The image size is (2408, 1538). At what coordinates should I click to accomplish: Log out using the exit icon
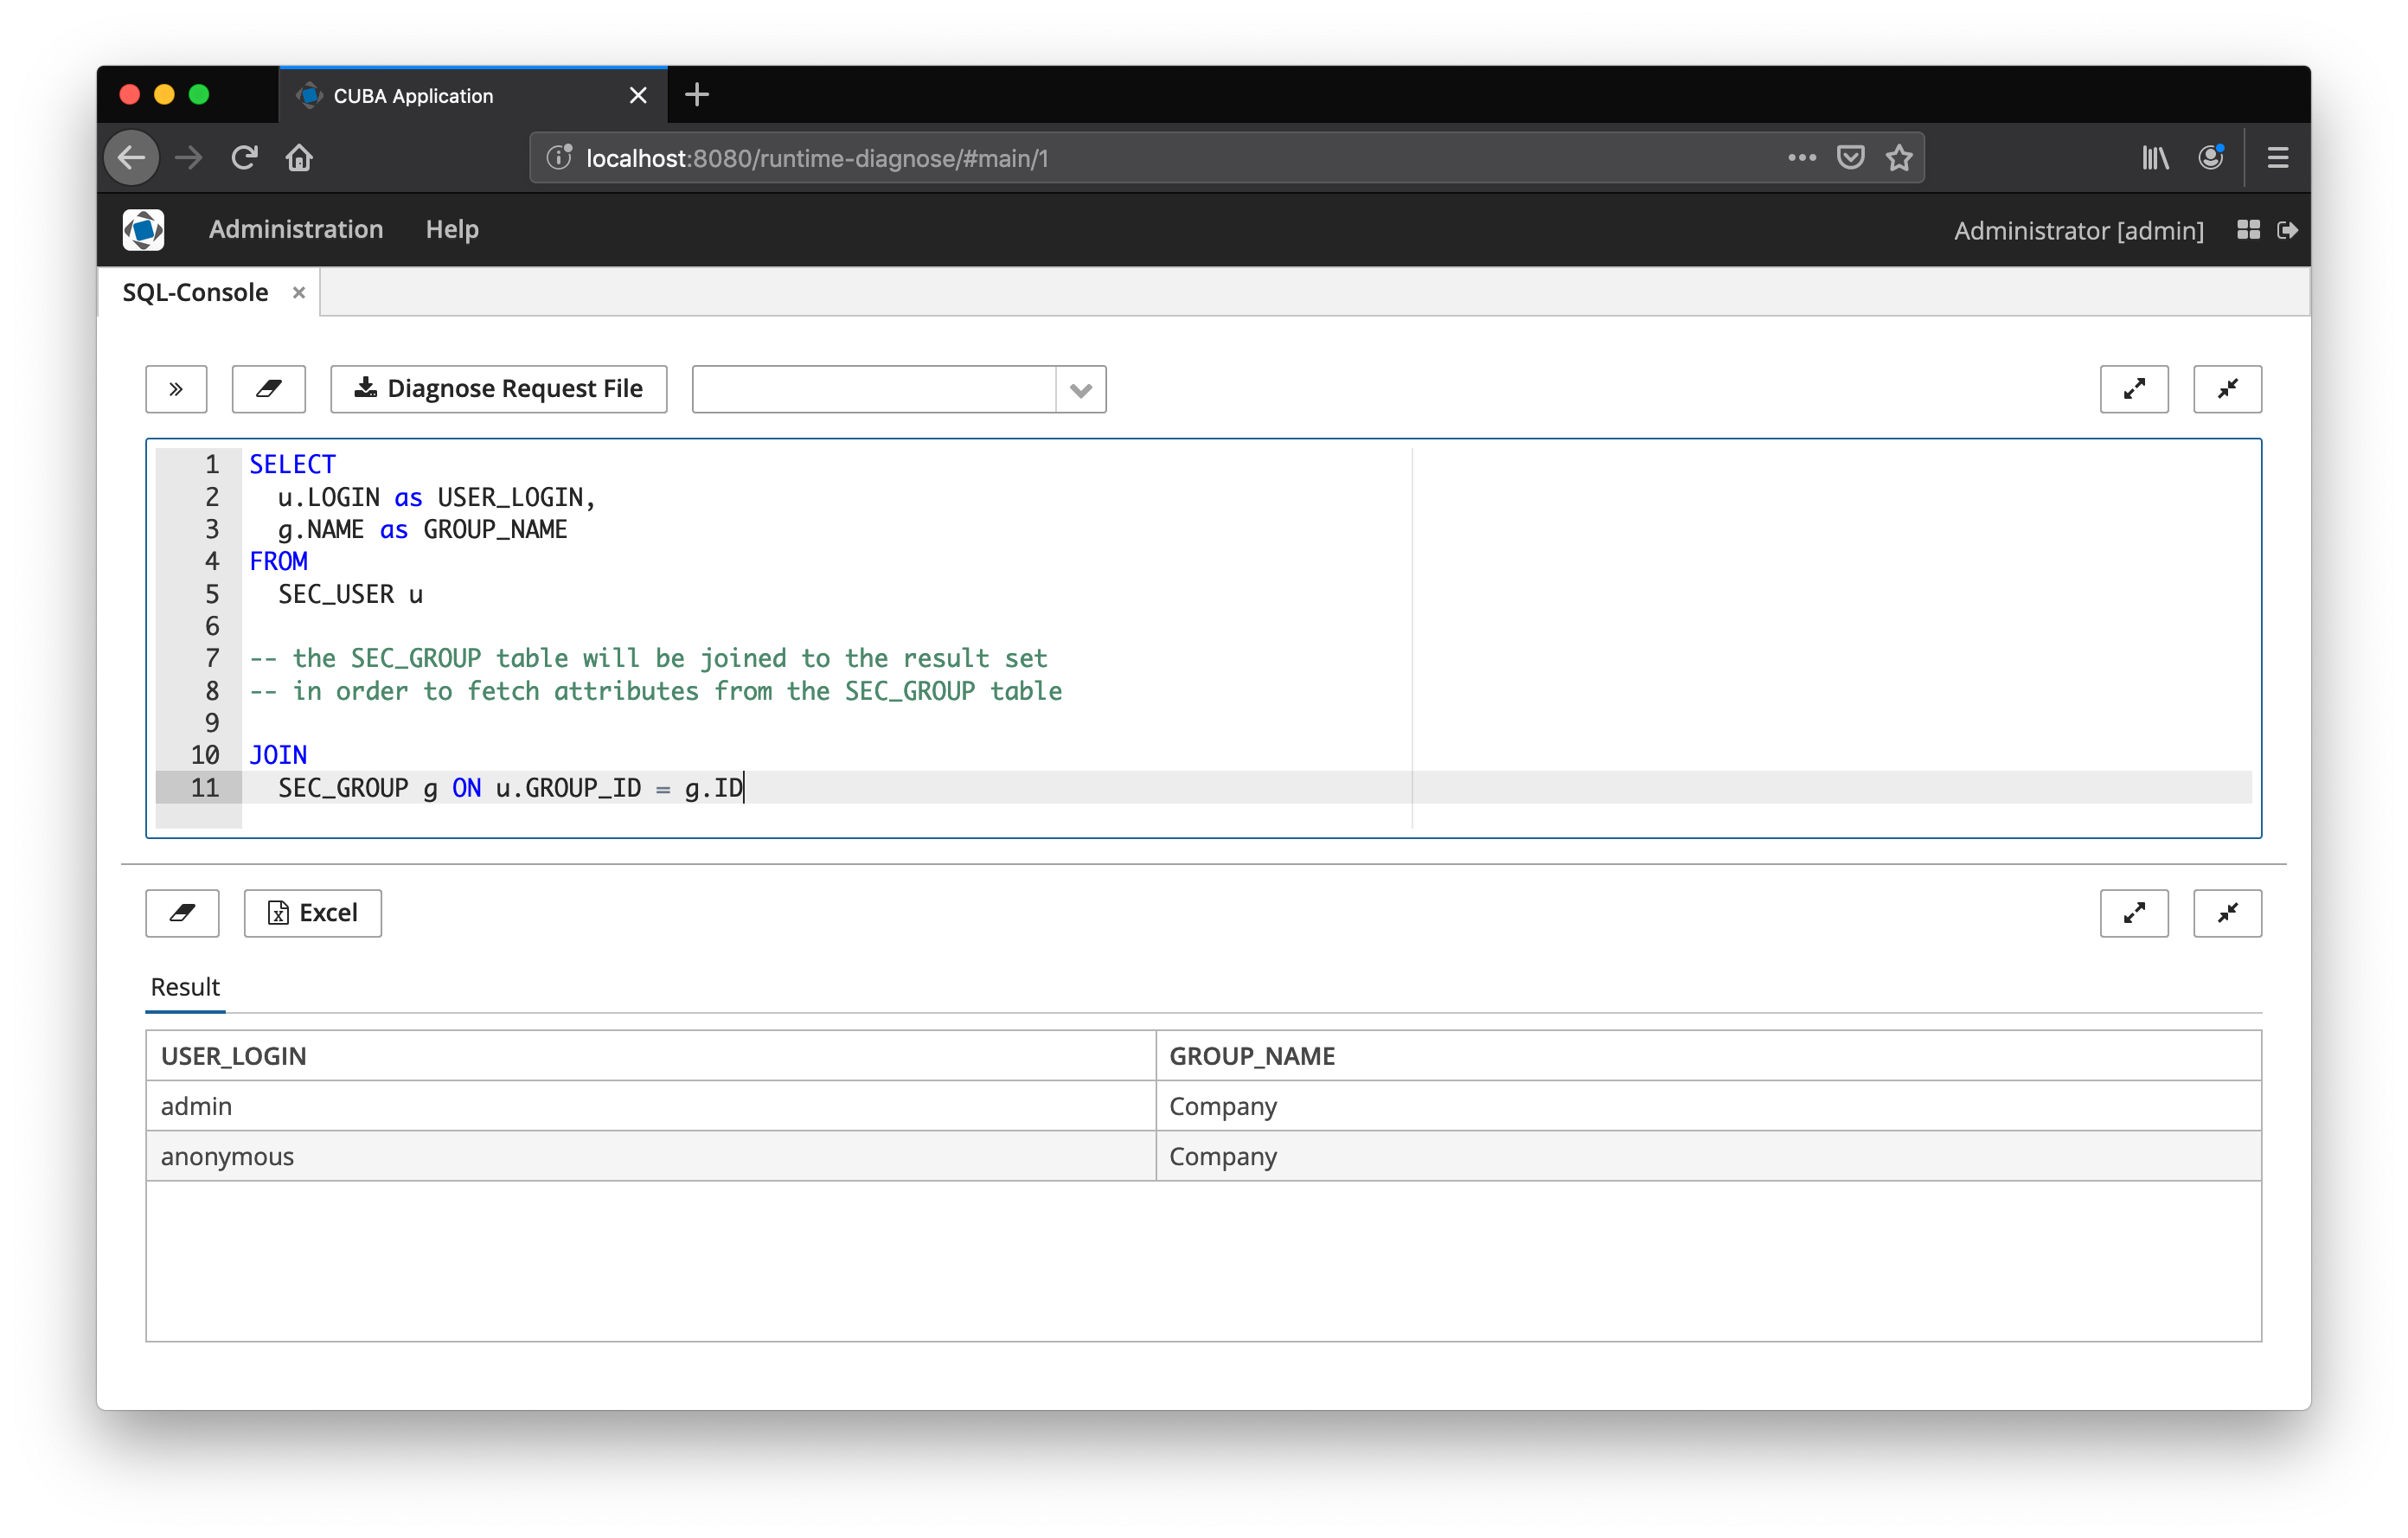point(2286,230)
